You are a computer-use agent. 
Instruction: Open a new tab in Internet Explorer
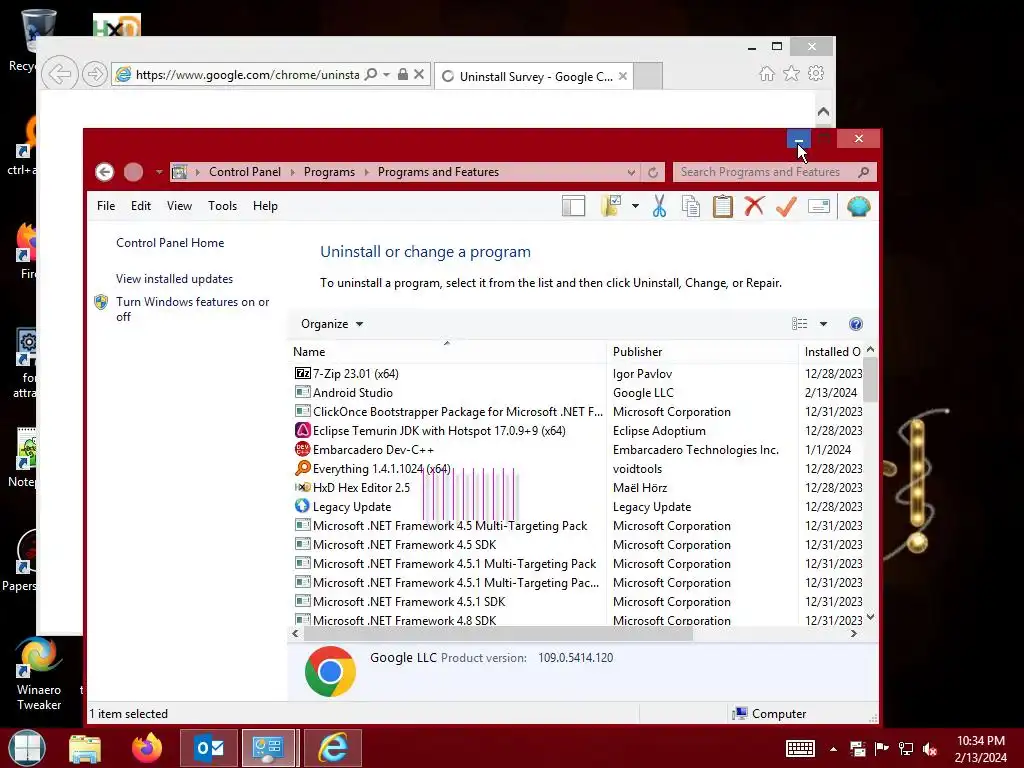pos(648,76)
